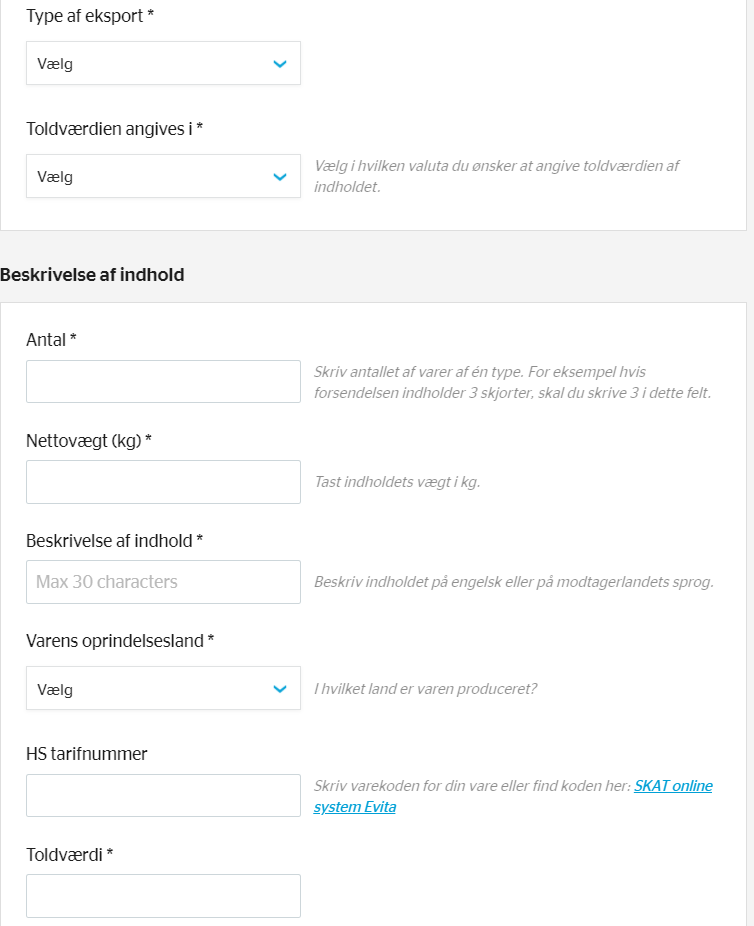Click the Beskrivelse af indhold section heading
754x926 pixels.
(92, 275)
